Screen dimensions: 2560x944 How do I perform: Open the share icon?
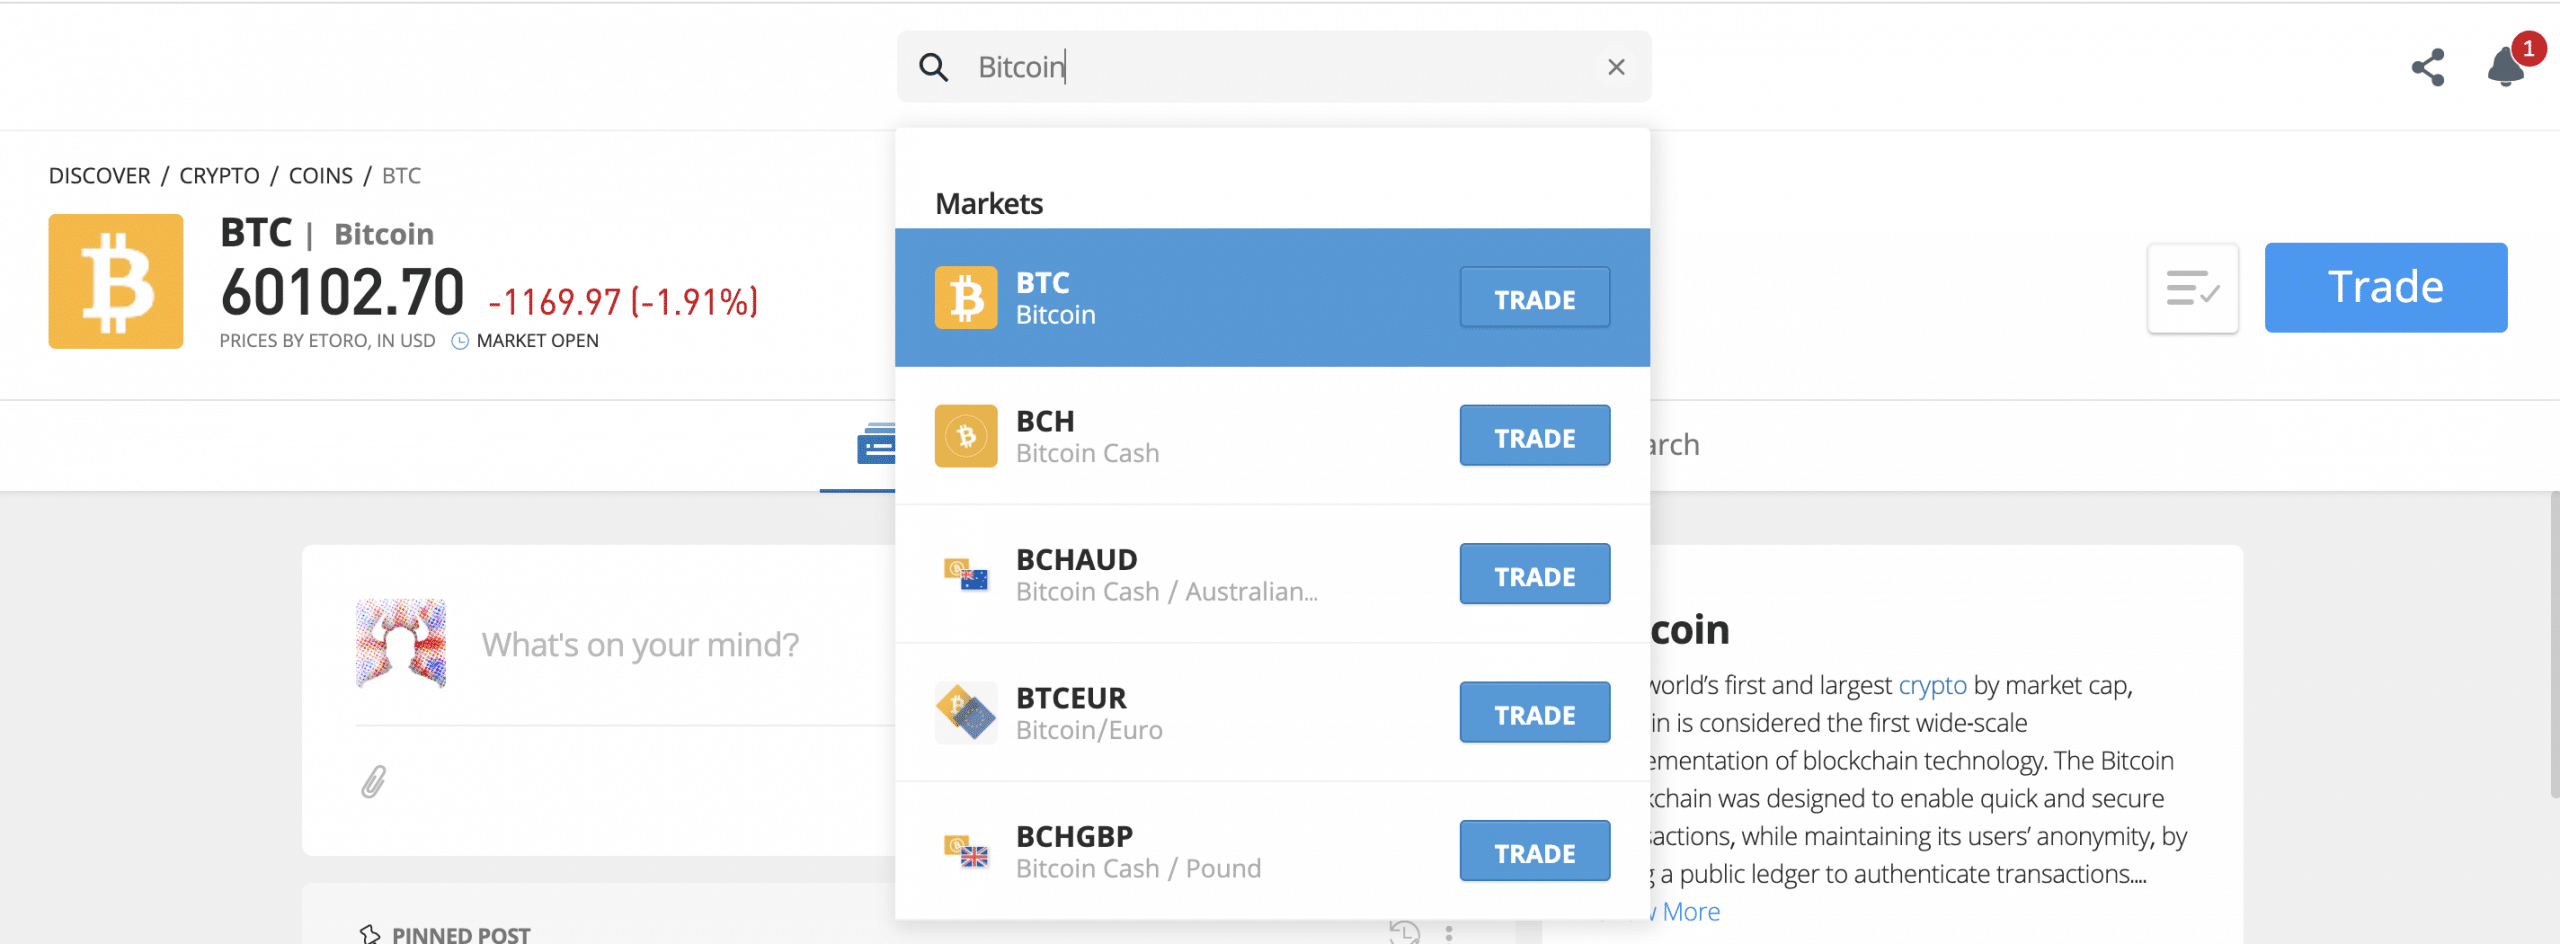2428,67
